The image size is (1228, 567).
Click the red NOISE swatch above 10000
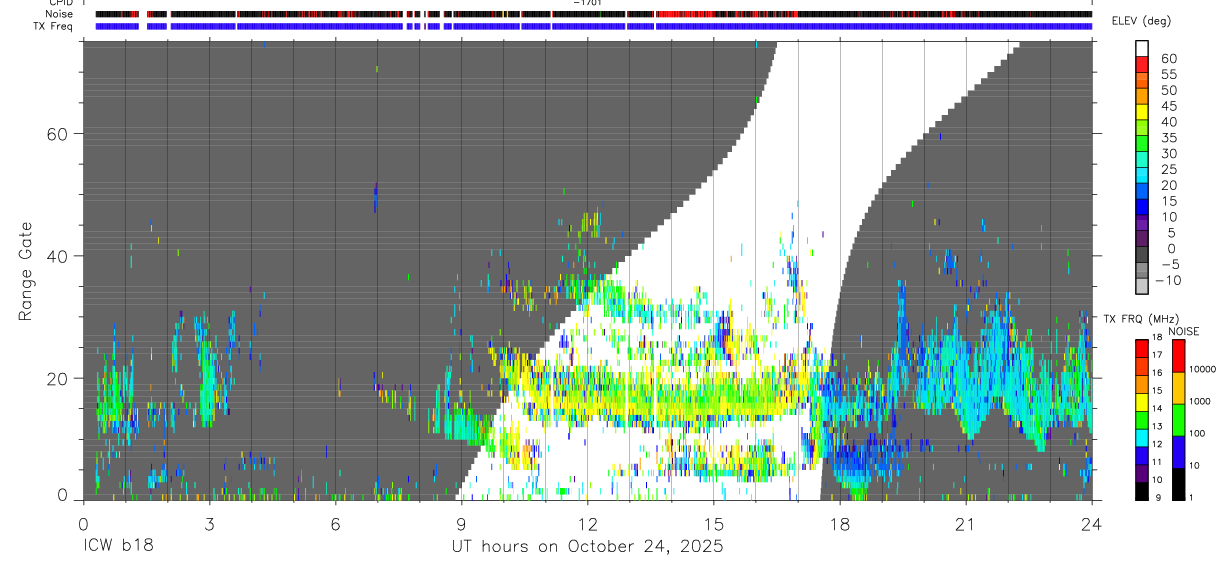[x=1178, y=355]
